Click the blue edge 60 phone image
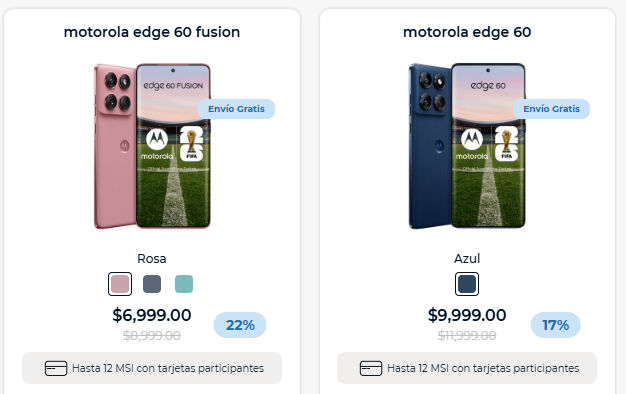Image resolution: width=626 pixels, height=394 pixels. pyautogui.click(x=467, y=146)
